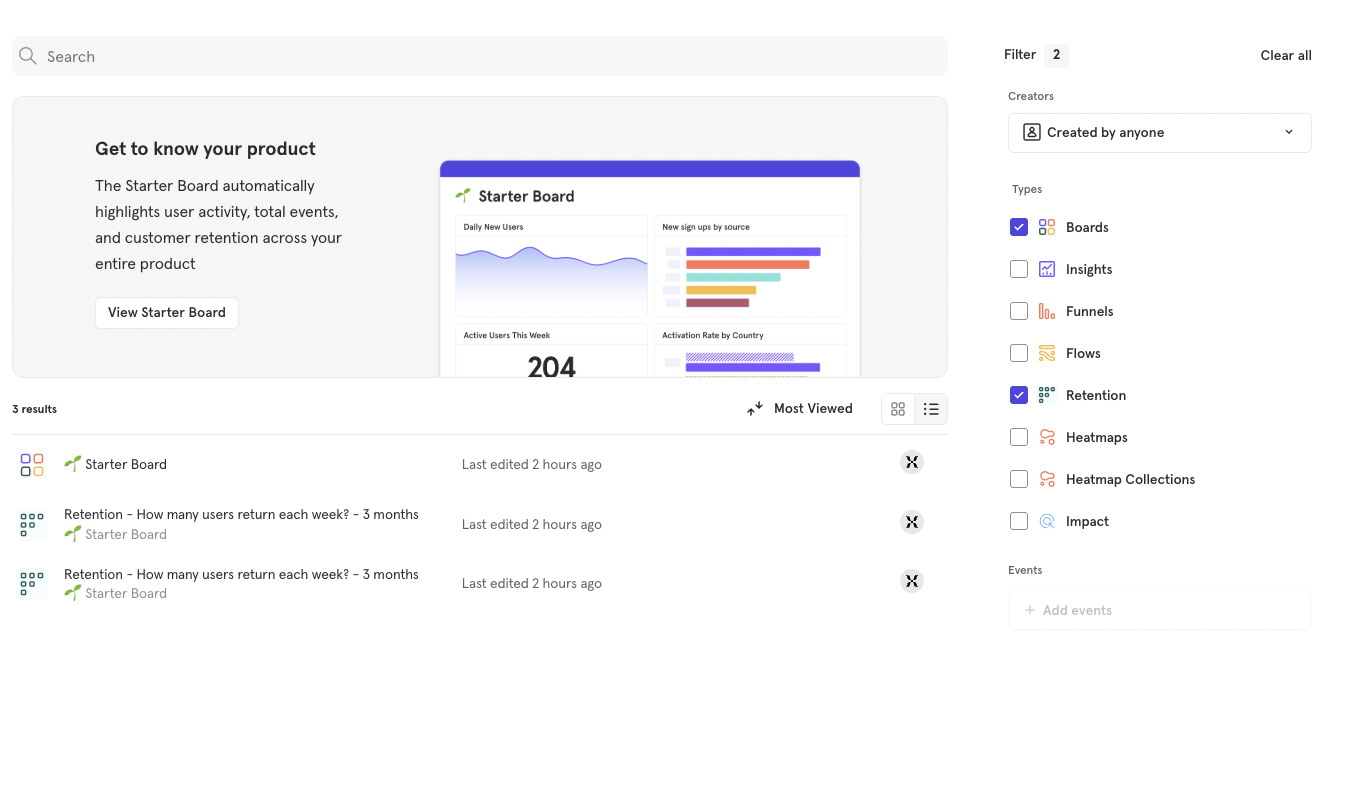
Task: Uncheck the Boards filter
Action: [1018, 227]
